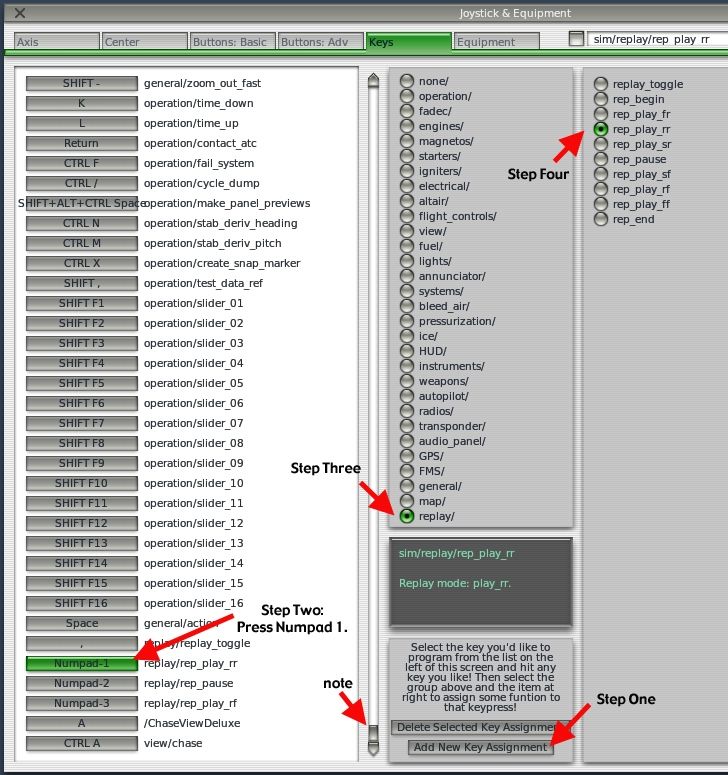Select the Numpad-1 key button
Screen dimensions: 728x775
coord(82,663)
